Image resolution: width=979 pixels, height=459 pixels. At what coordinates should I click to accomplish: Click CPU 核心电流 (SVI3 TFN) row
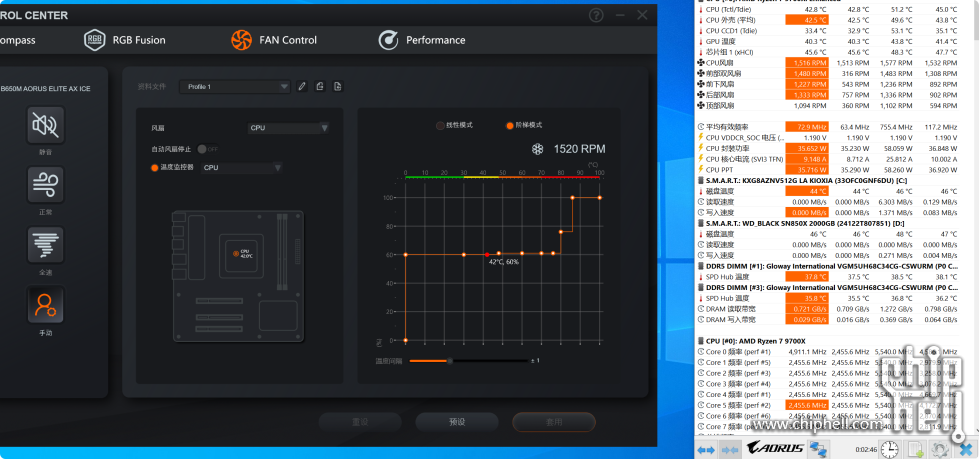827,159
